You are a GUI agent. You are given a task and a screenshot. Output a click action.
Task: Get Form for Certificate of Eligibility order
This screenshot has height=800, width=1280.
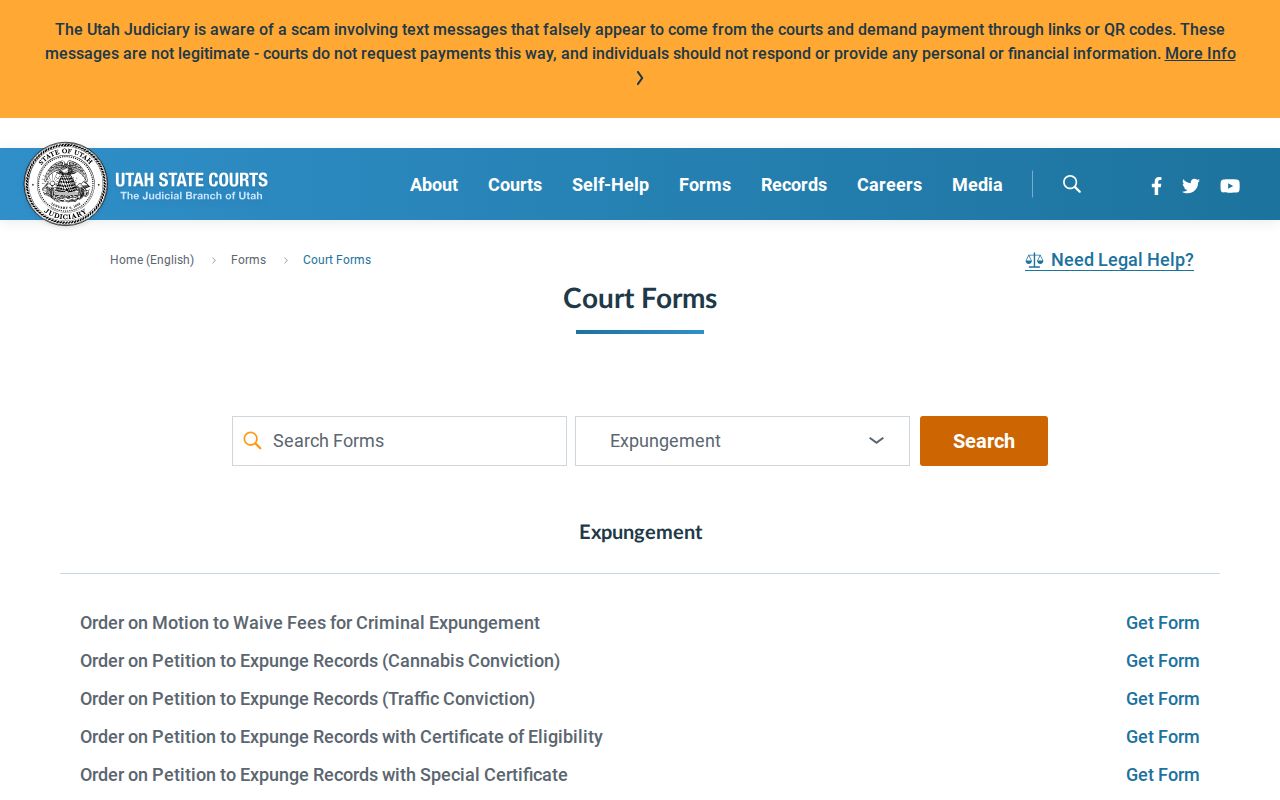[1162, 736]
